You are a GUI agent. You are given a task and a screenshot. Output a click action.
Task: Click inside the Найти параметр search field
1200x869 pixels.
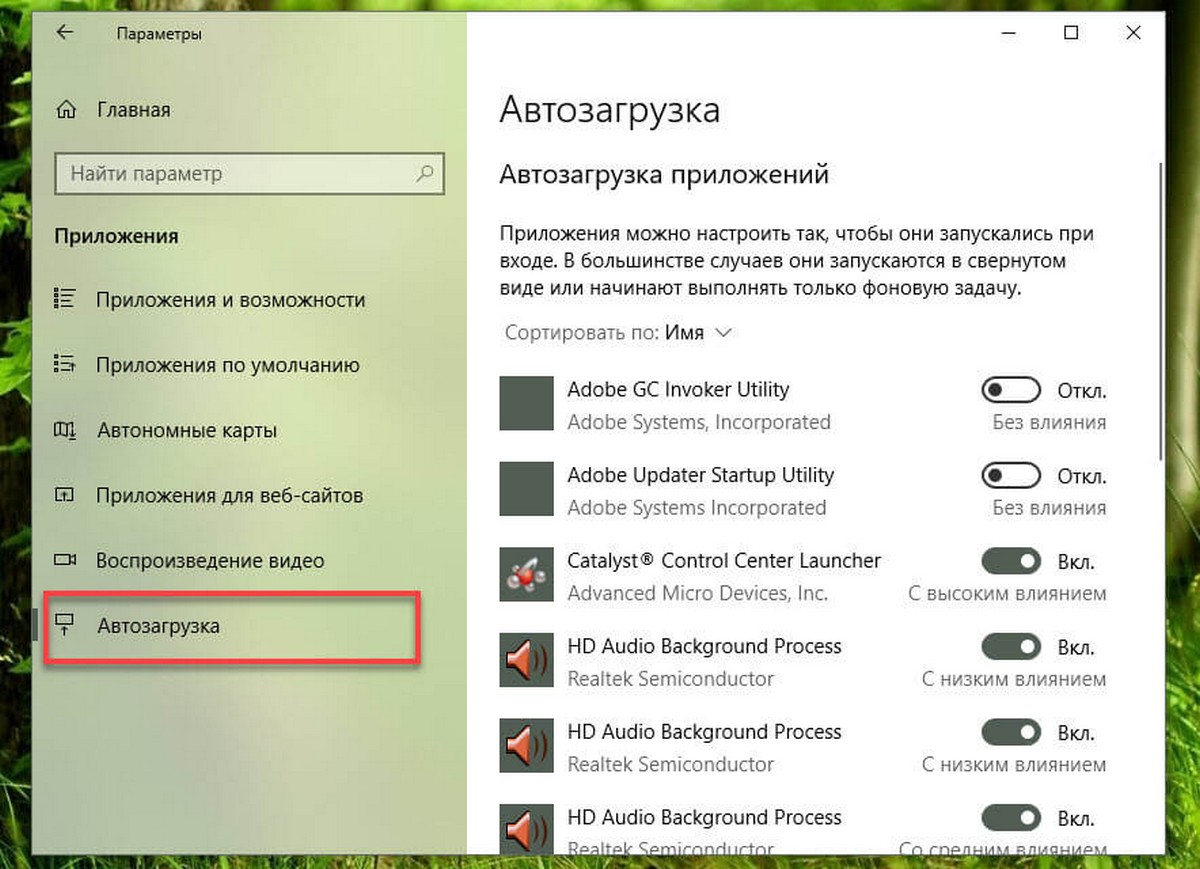click(249, 173)
